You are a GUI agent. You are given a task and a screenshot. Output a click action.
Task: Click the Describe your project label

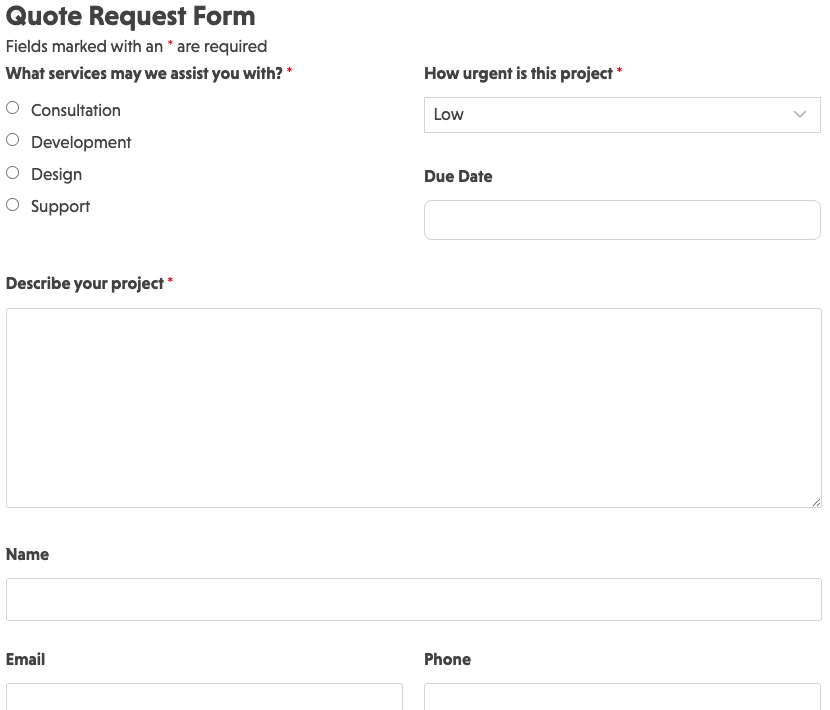pos(85,284)
